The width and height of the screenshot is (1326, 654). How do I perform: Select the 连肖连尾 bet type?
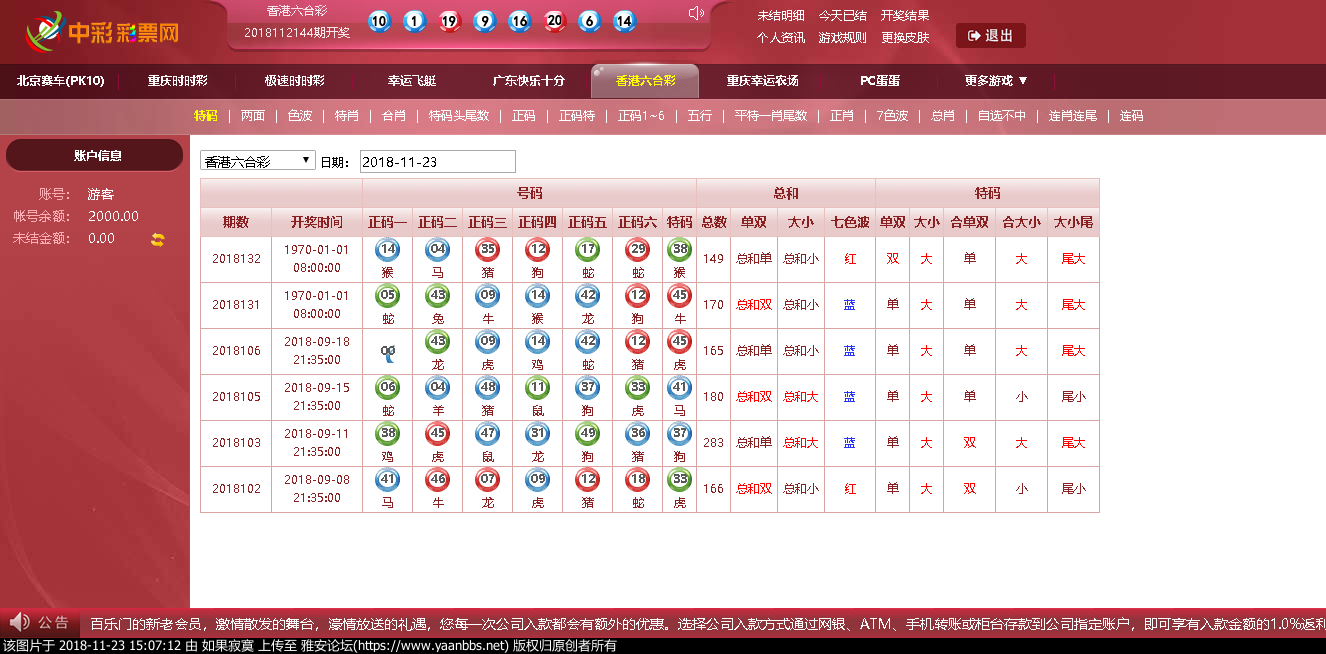(1073, 116)
